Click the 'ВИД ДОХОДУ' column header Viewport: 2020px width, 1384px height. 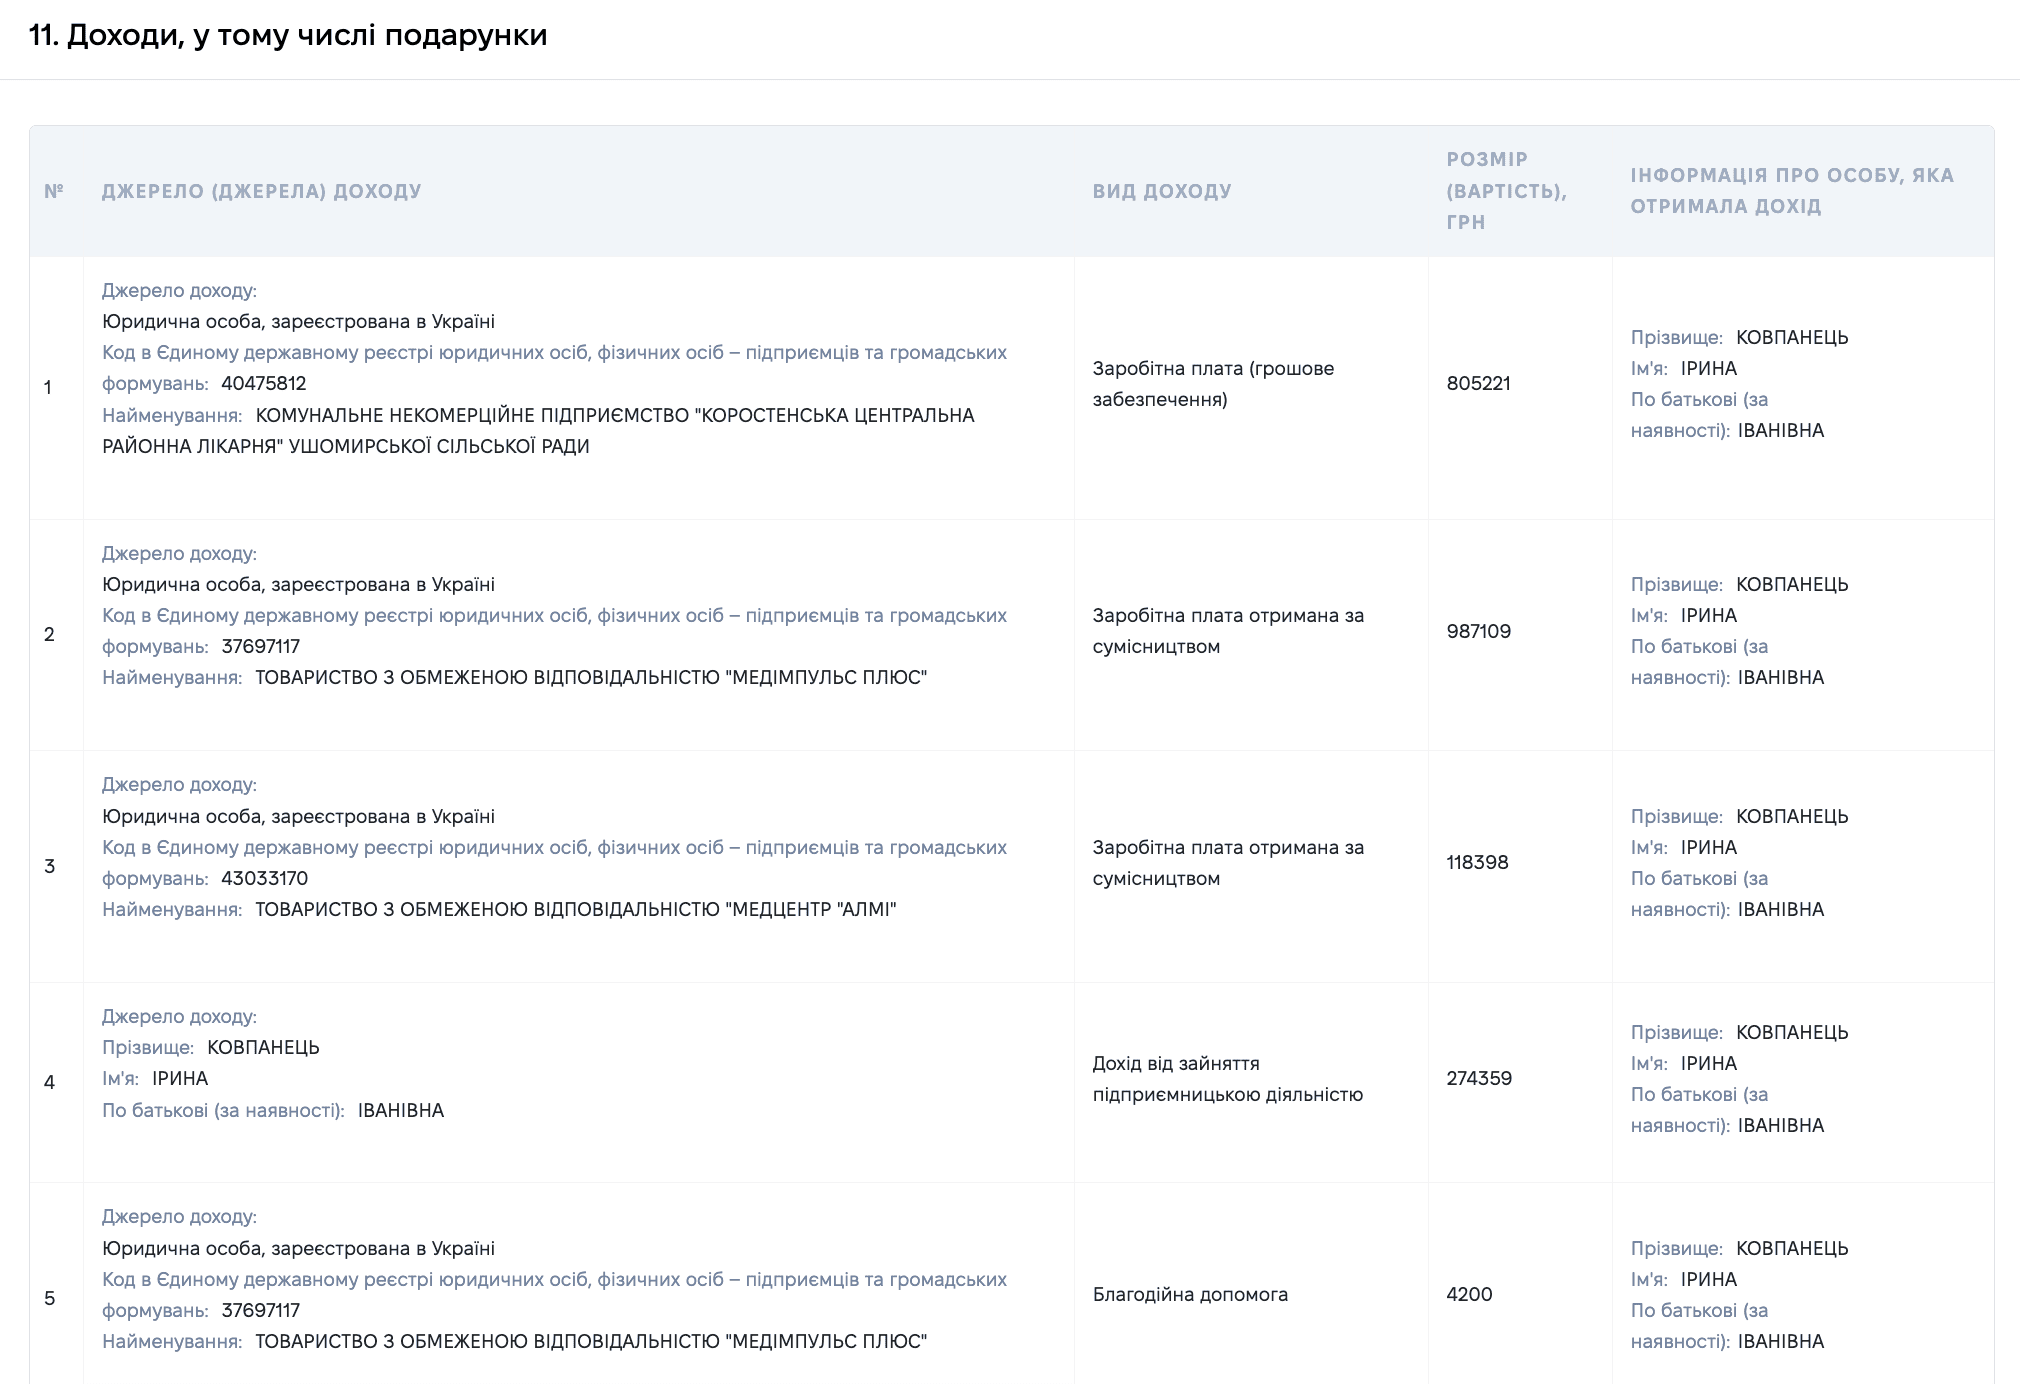[x=1162, y=191]
